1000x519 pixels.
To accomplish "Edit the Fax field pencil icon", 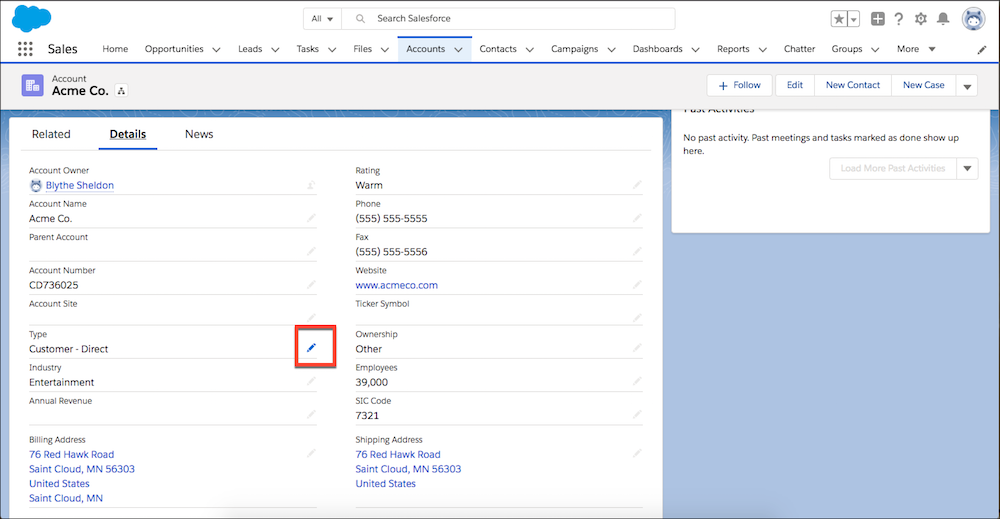I will pos(637,251).
